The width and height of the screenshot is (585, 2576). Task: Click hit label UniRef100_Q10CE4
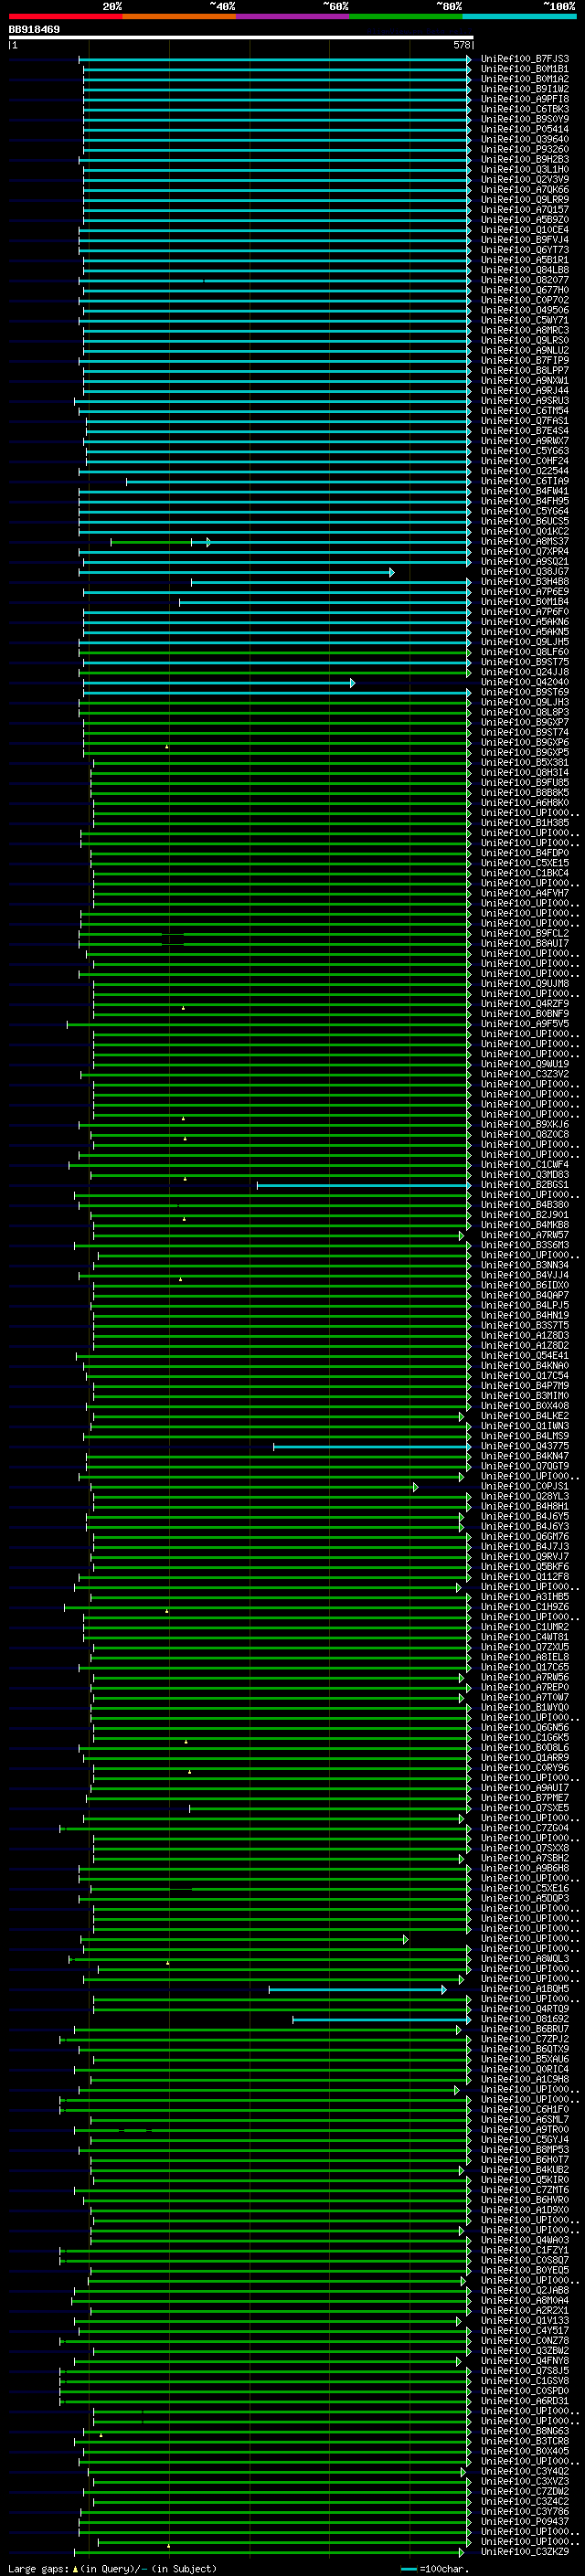(x=525, y=230)
